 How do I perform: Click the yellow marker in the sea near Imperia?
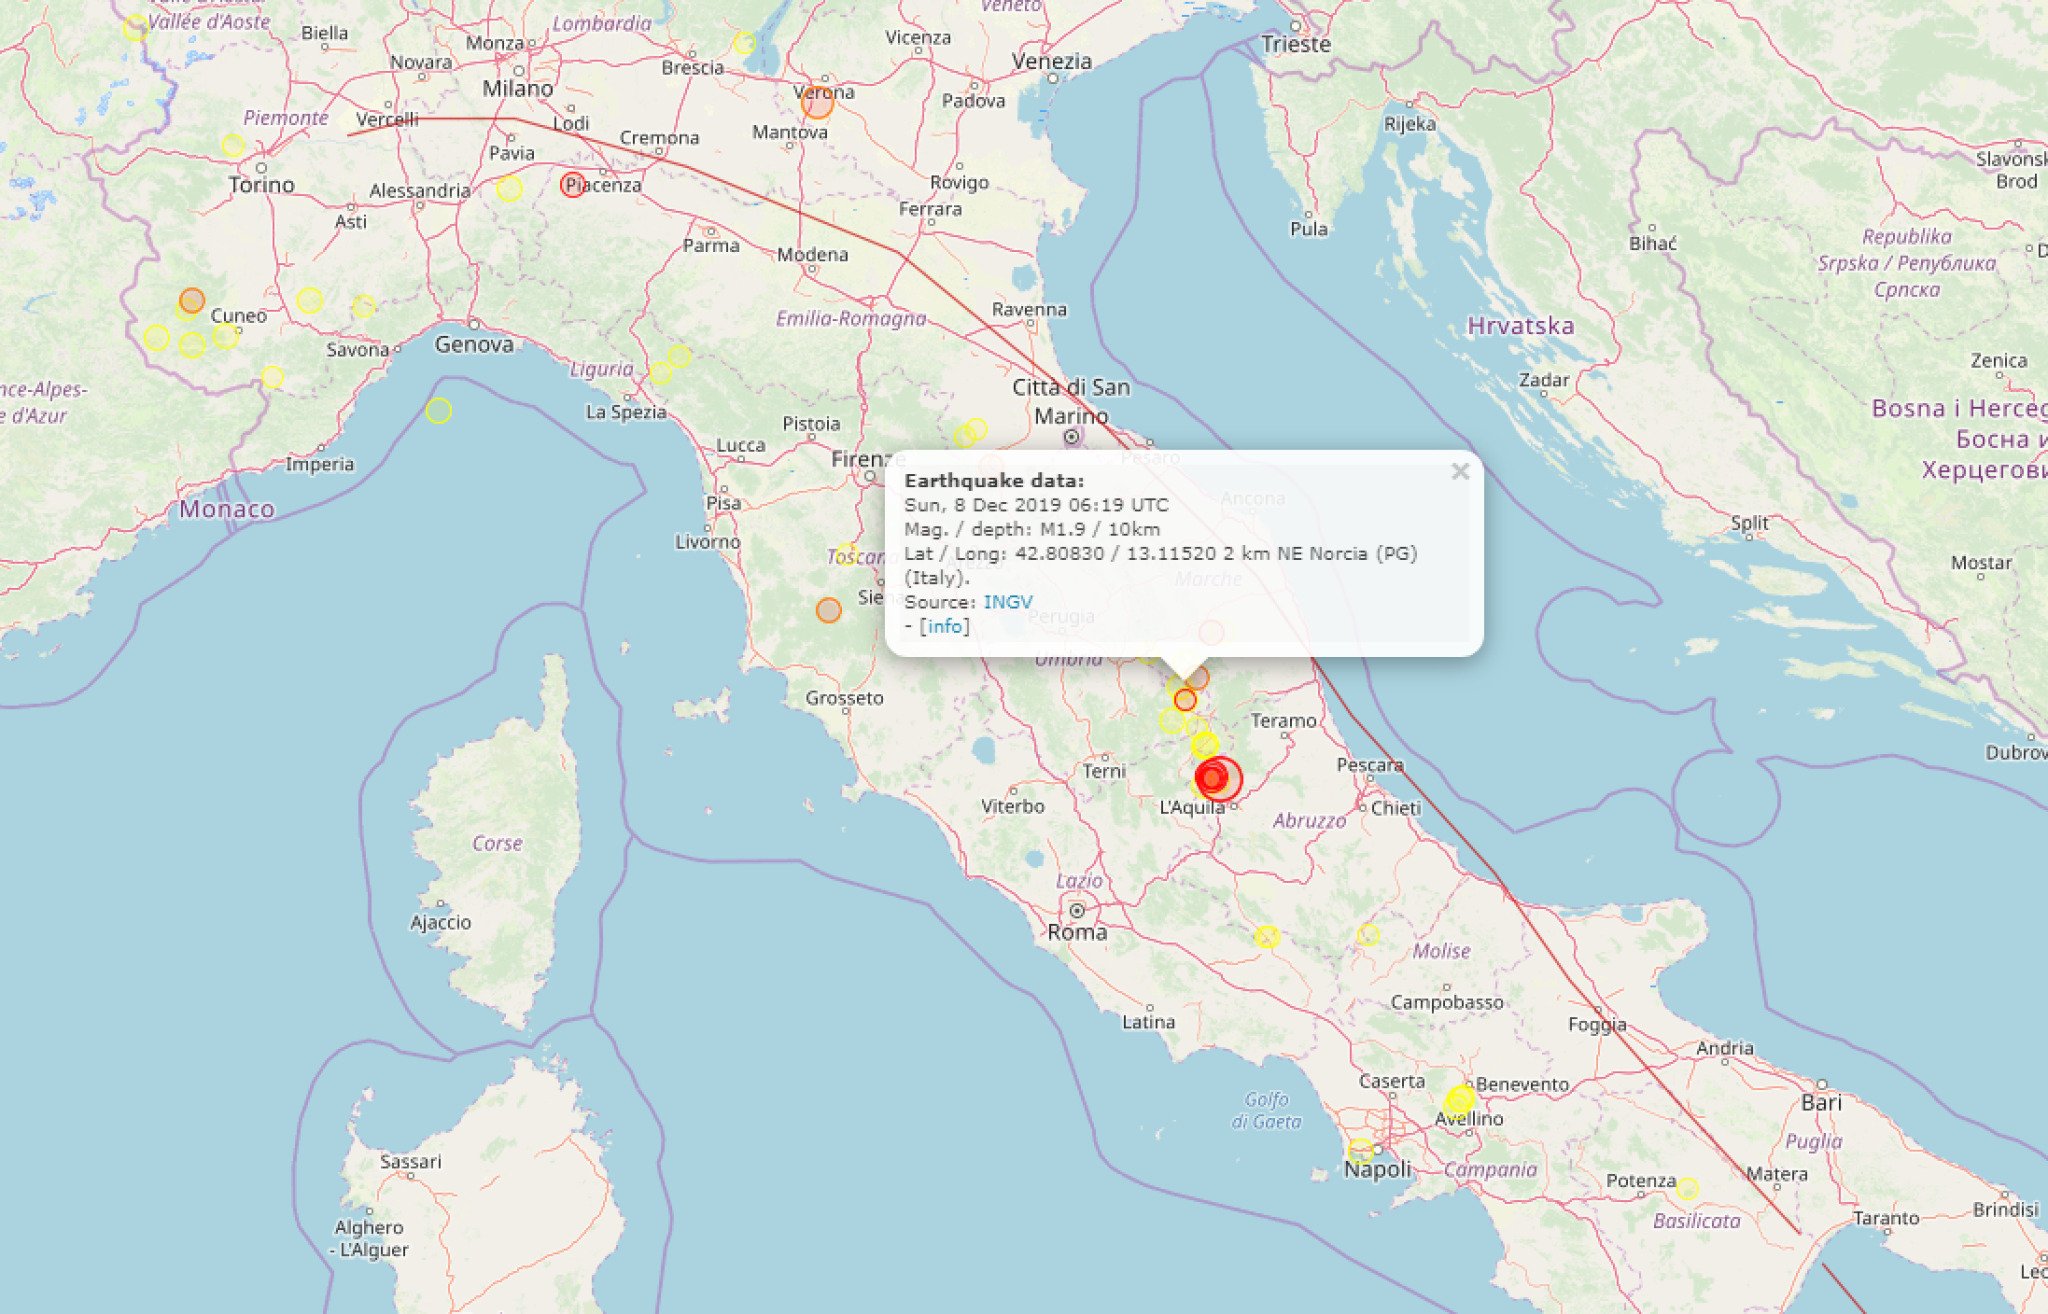[438, 410]
